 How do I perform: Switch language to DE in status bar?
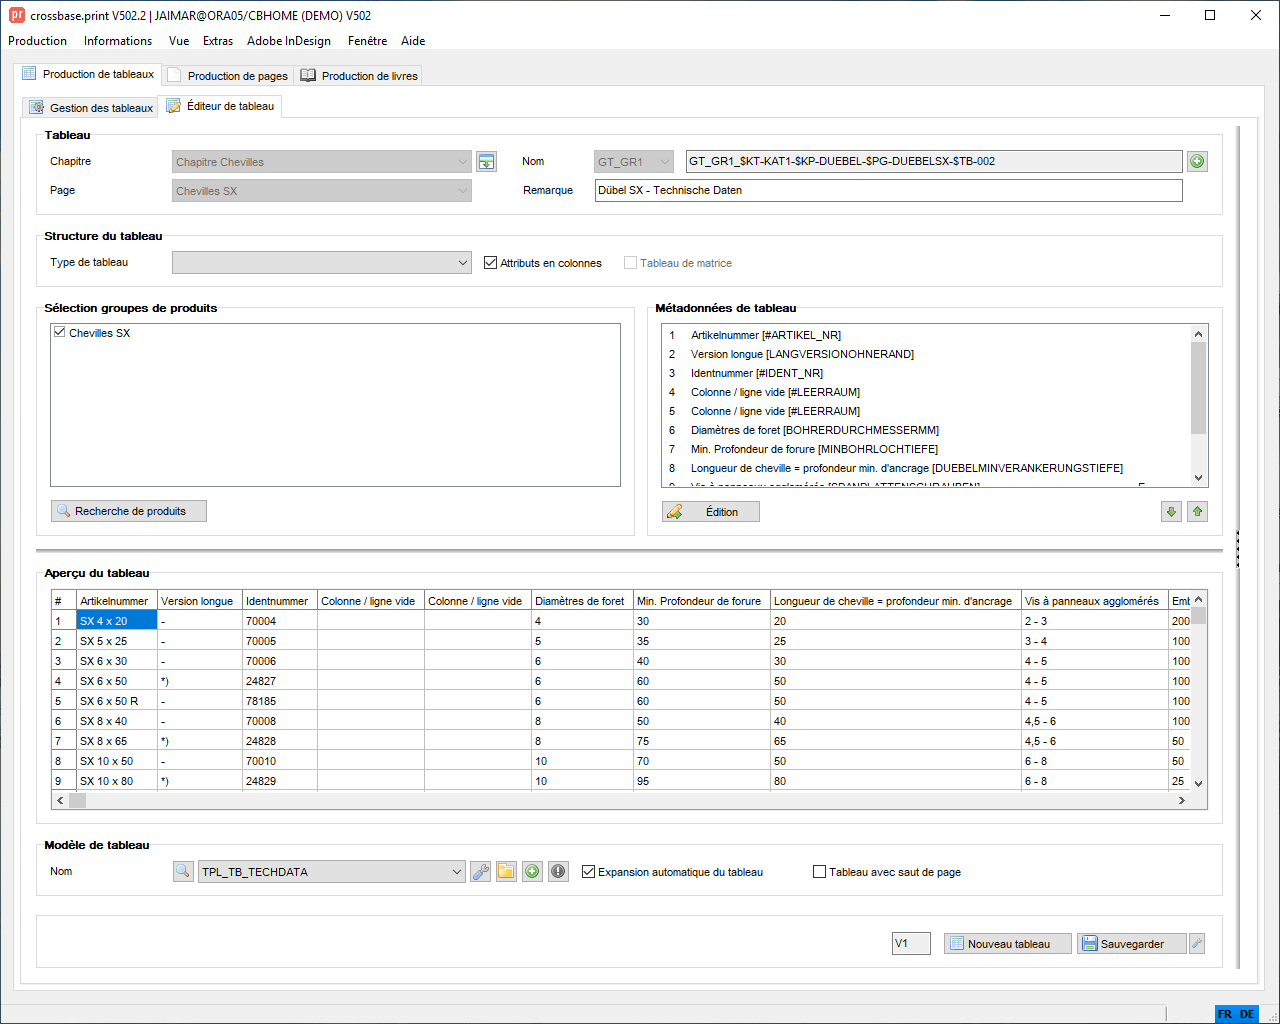point(1247,1014)
